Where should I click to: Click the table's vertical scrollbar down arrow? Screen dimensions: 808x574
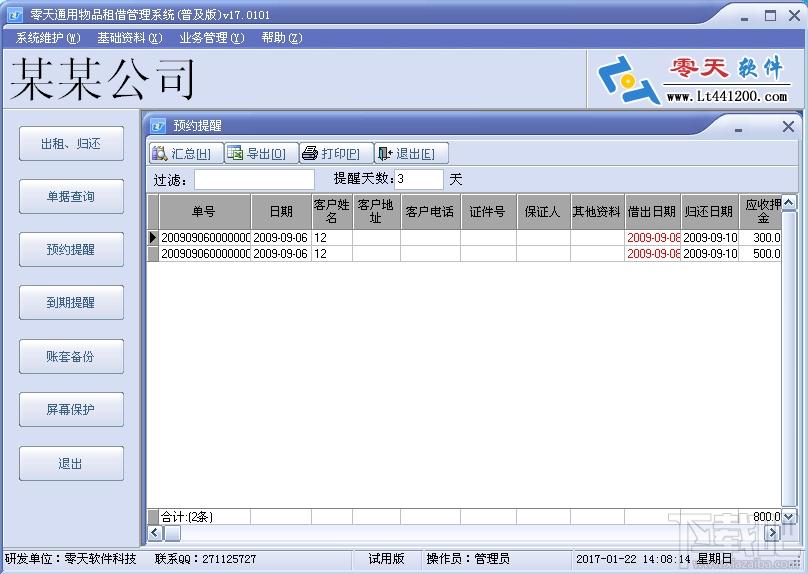[x=789, y=516]
